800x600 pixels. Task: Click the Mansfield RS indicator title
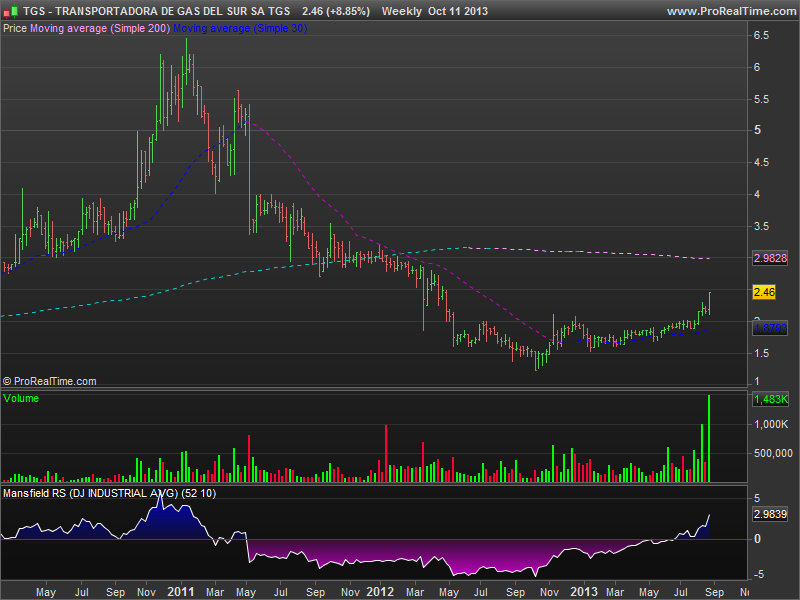click(x=109, y=493)
